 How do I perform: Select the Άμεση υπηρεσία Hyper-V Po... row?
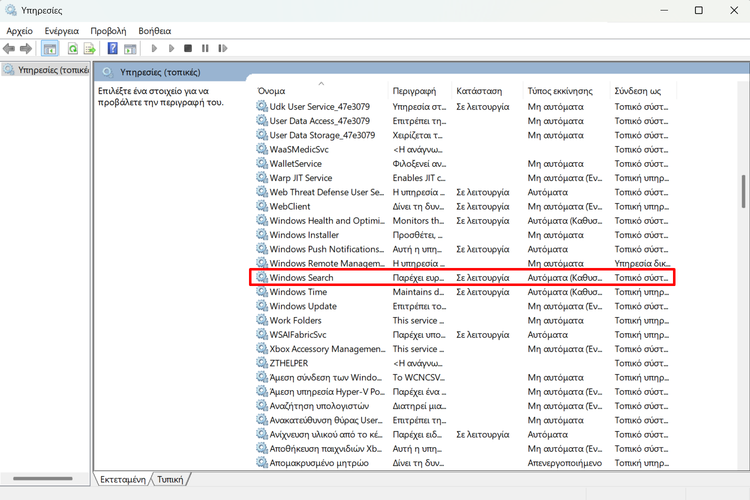463,391
